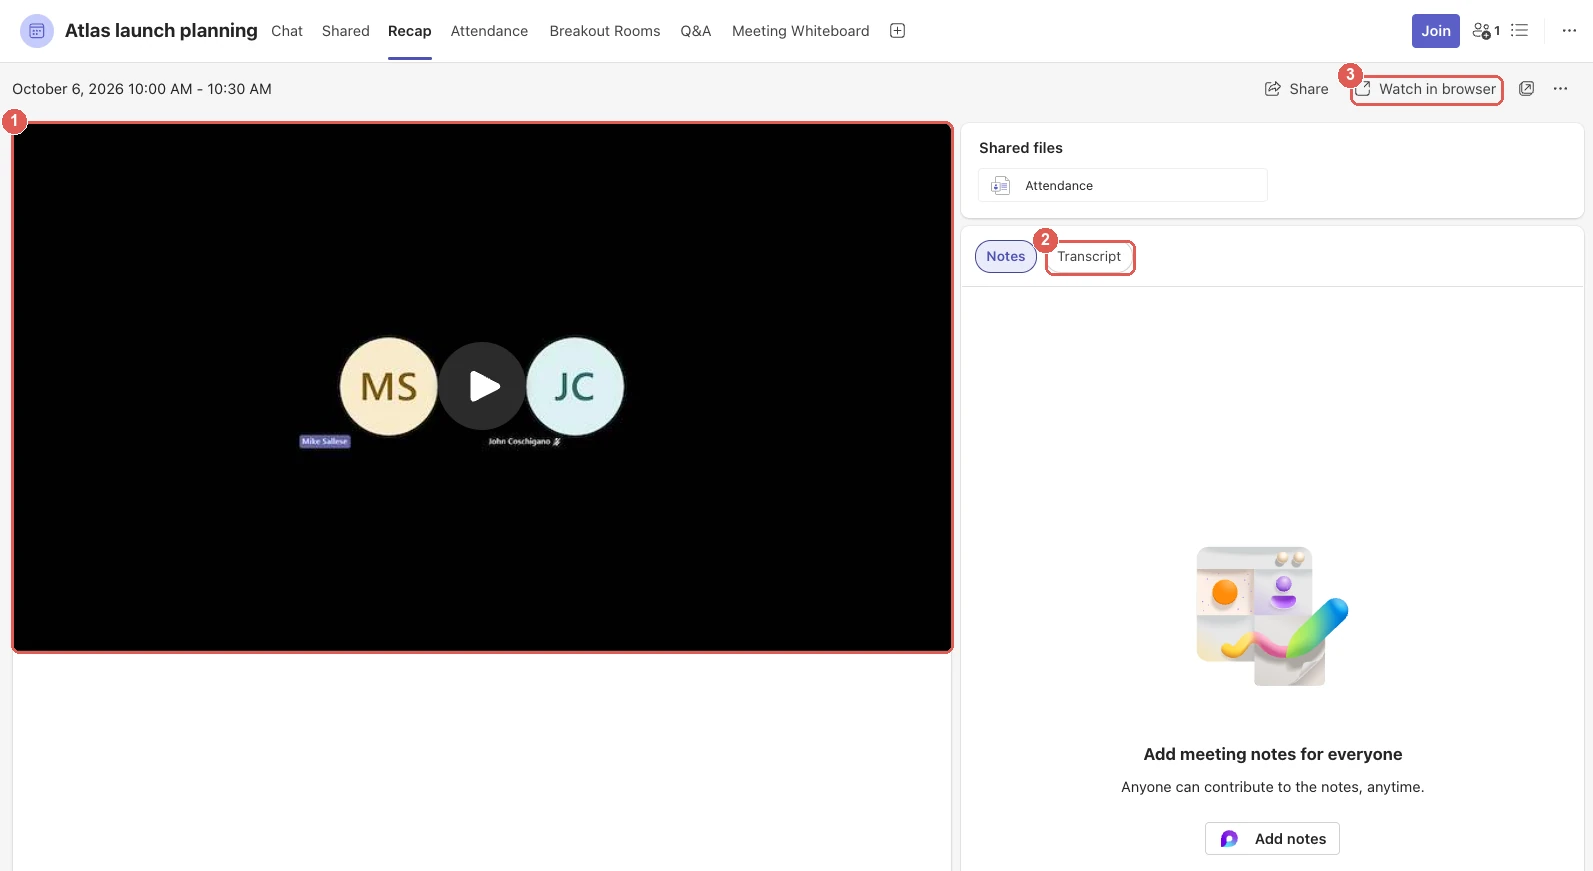Open more options next to the list icon
Viewport: 1593px width, 871px height.
point(1569,31)
